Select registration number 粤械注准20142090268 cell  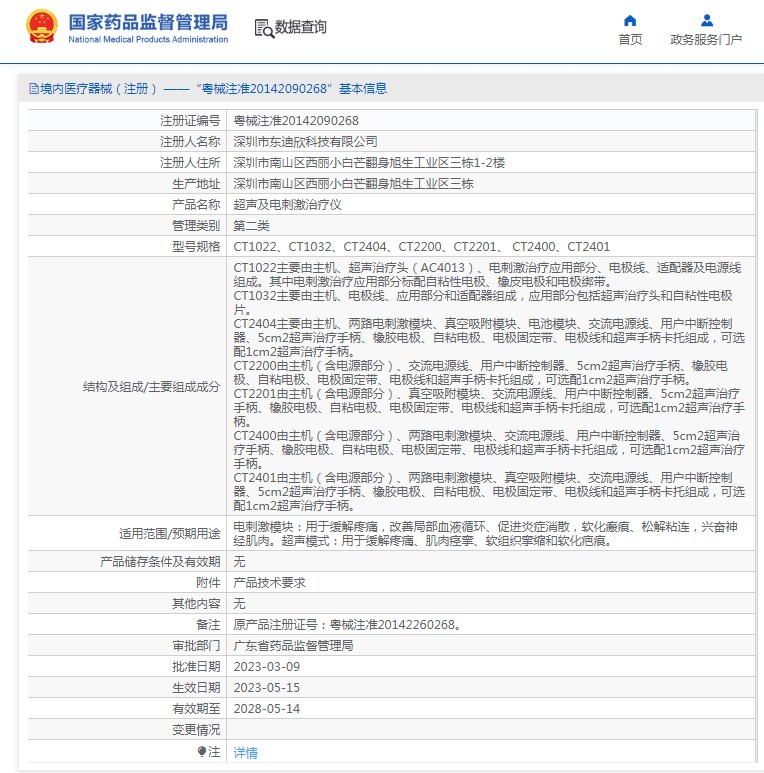[296, 121]
